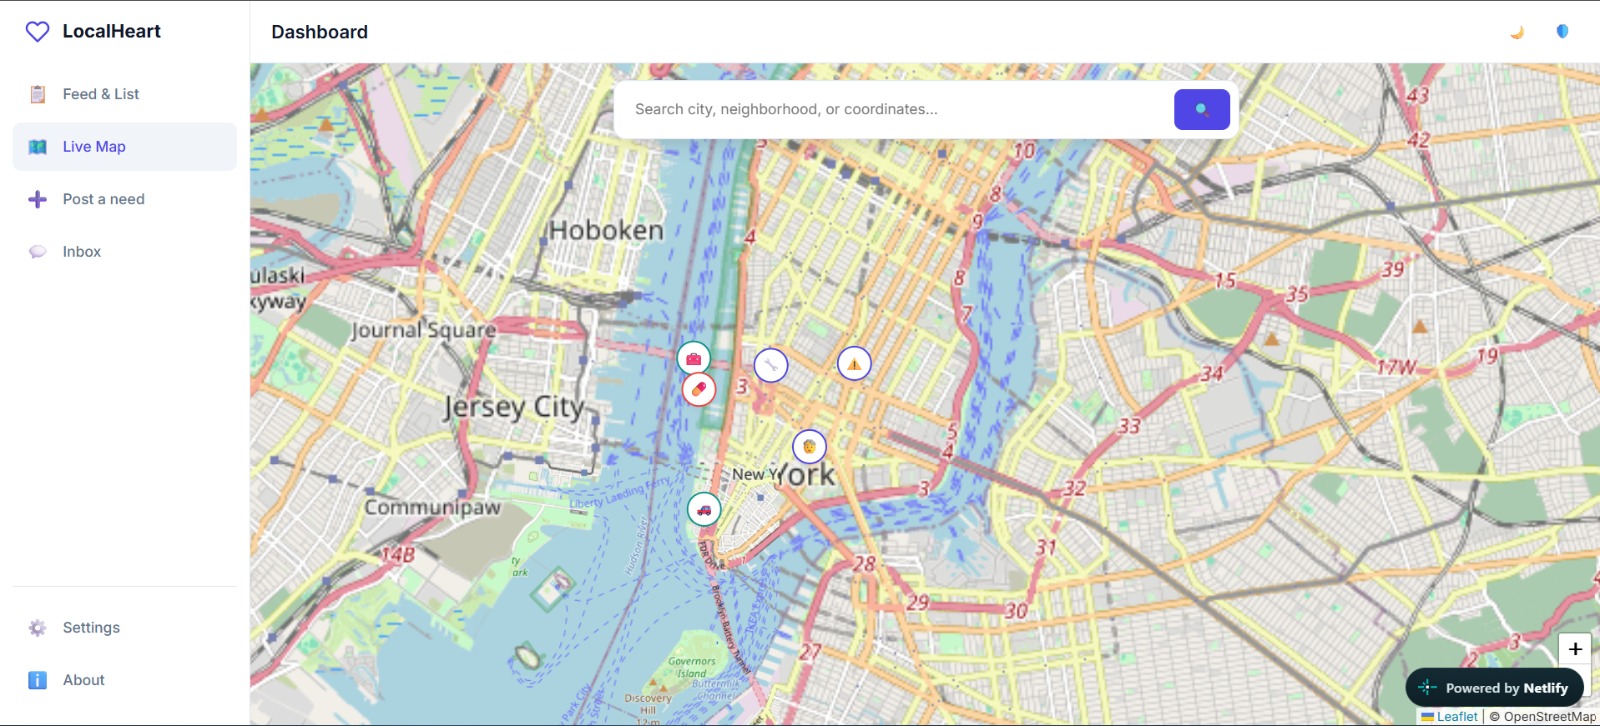Click the Hoboken label on the map
Viewport: 1600px width, 726px height.
coord(606,230)
